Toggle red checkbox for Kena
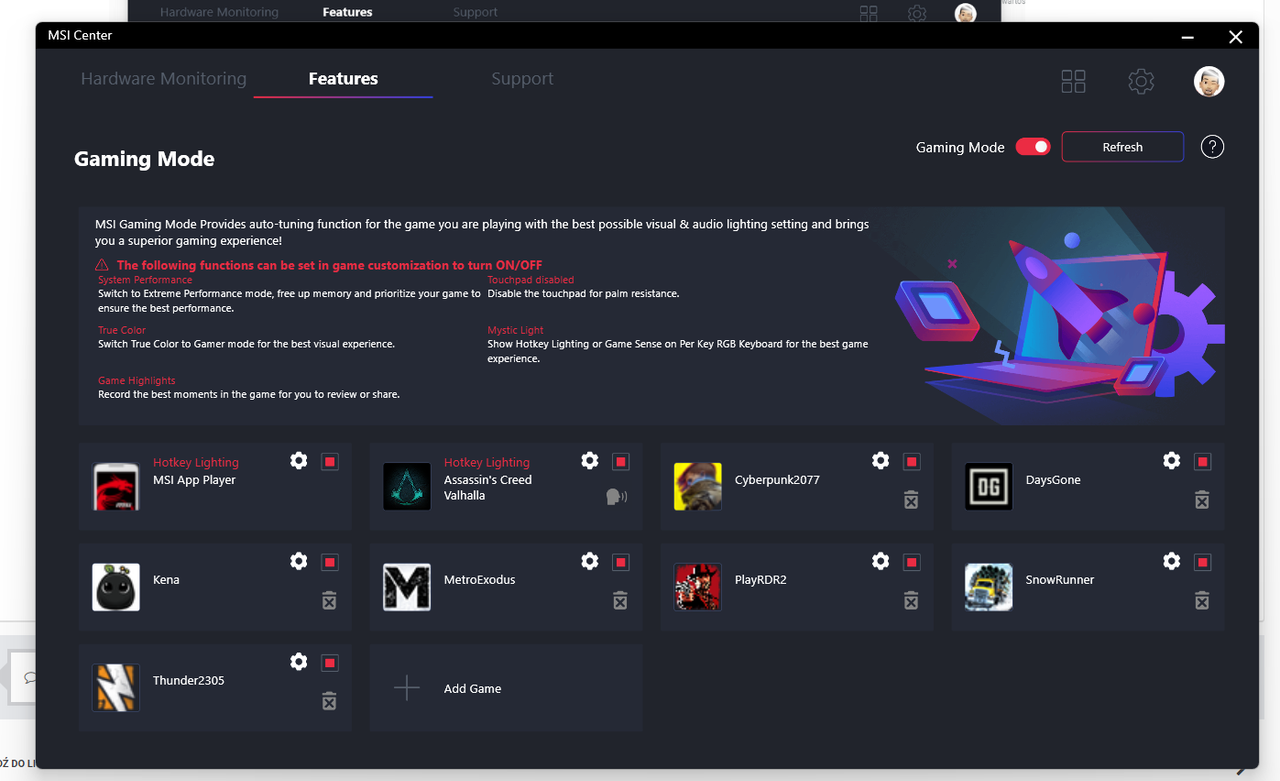 click(330, 562)
